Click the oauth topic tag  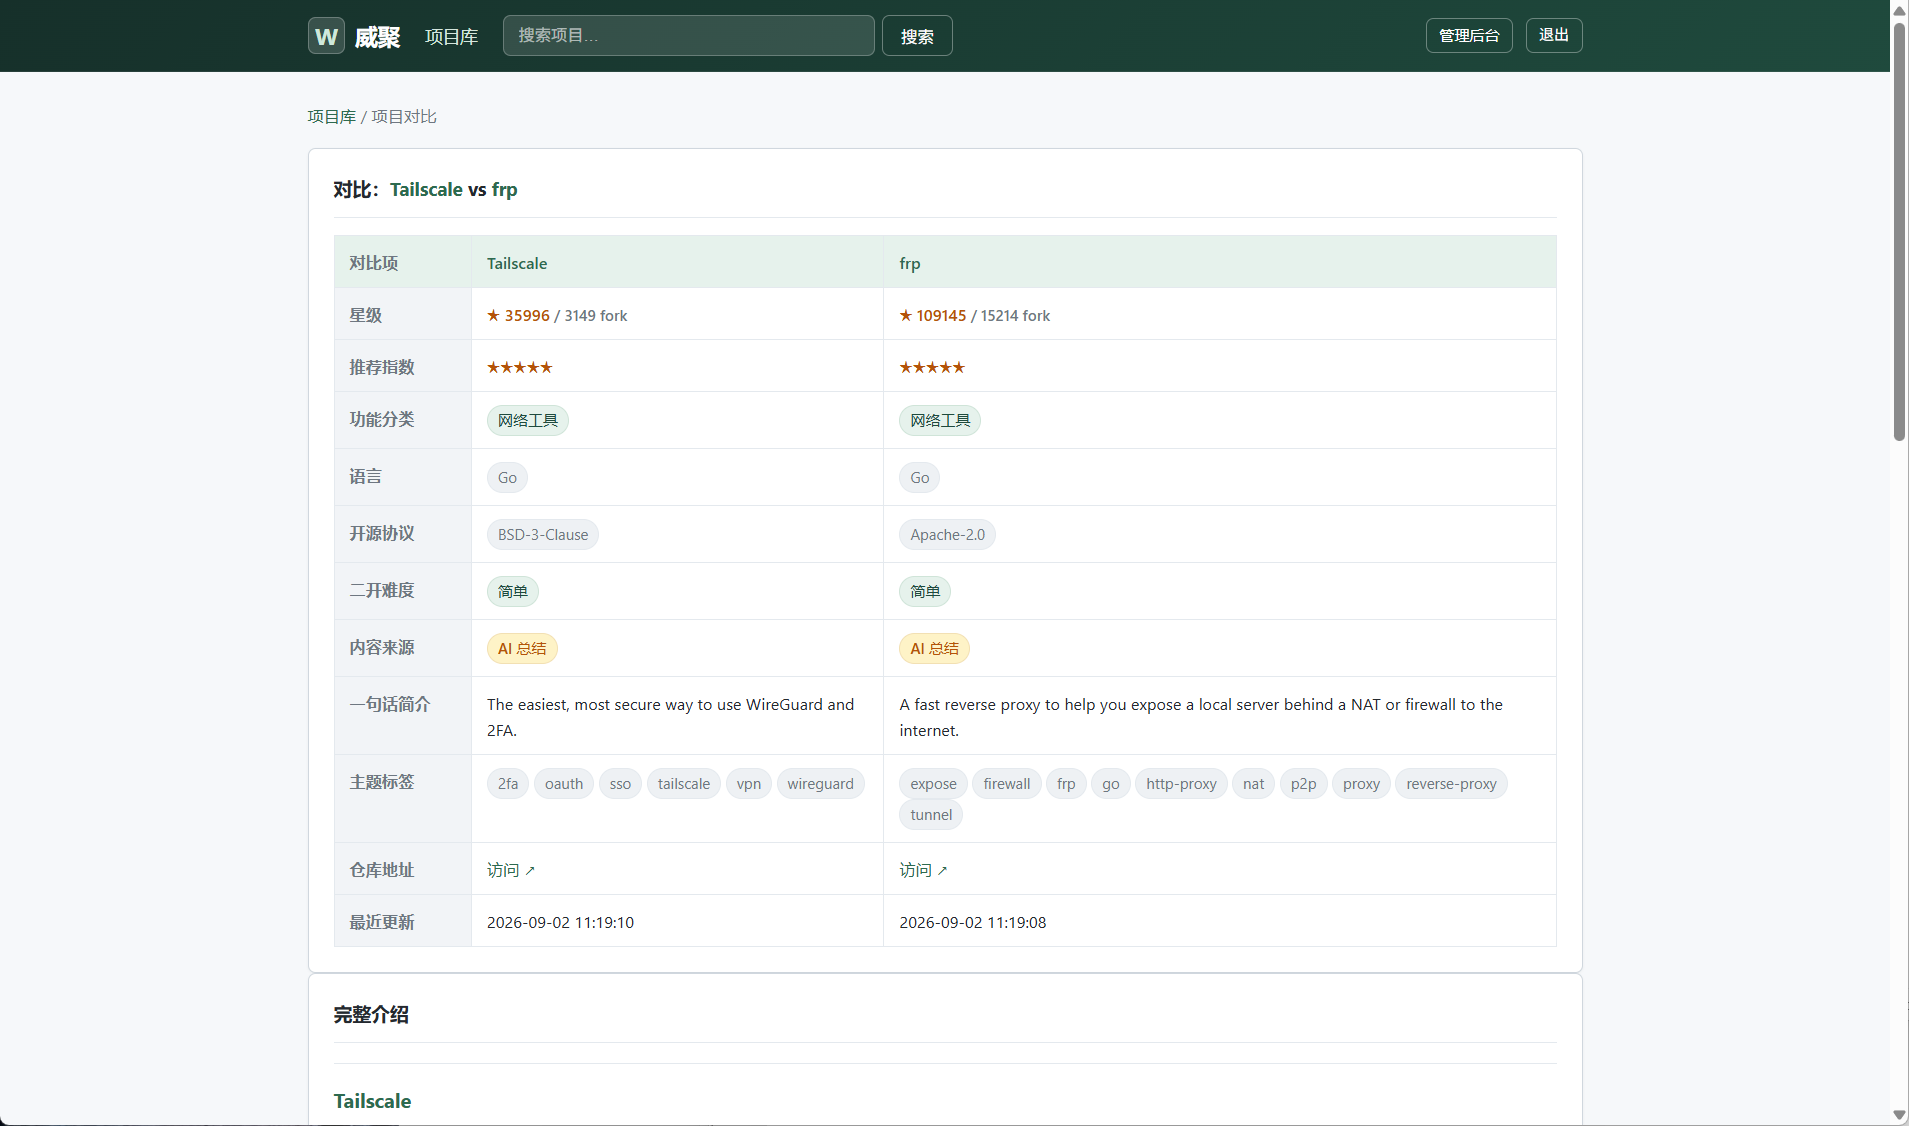(x=564, y=784)
